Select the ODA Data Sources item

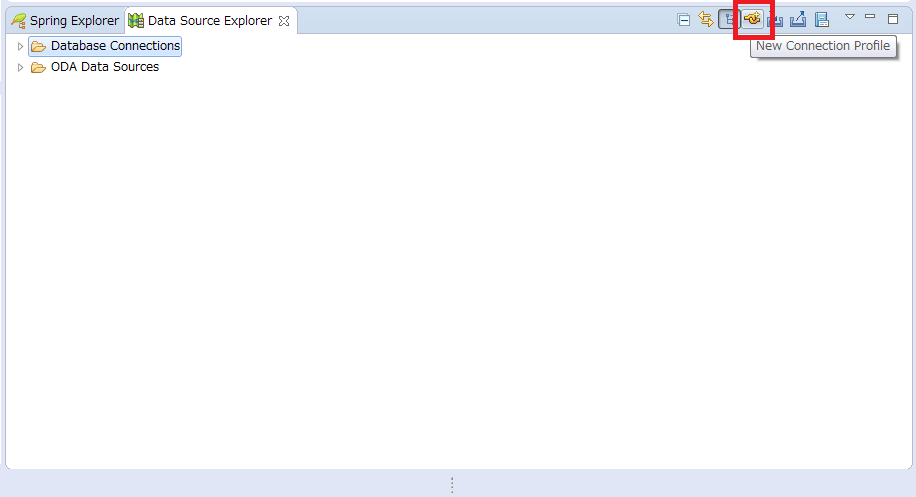pyautogui.click(x=105, y=68)
